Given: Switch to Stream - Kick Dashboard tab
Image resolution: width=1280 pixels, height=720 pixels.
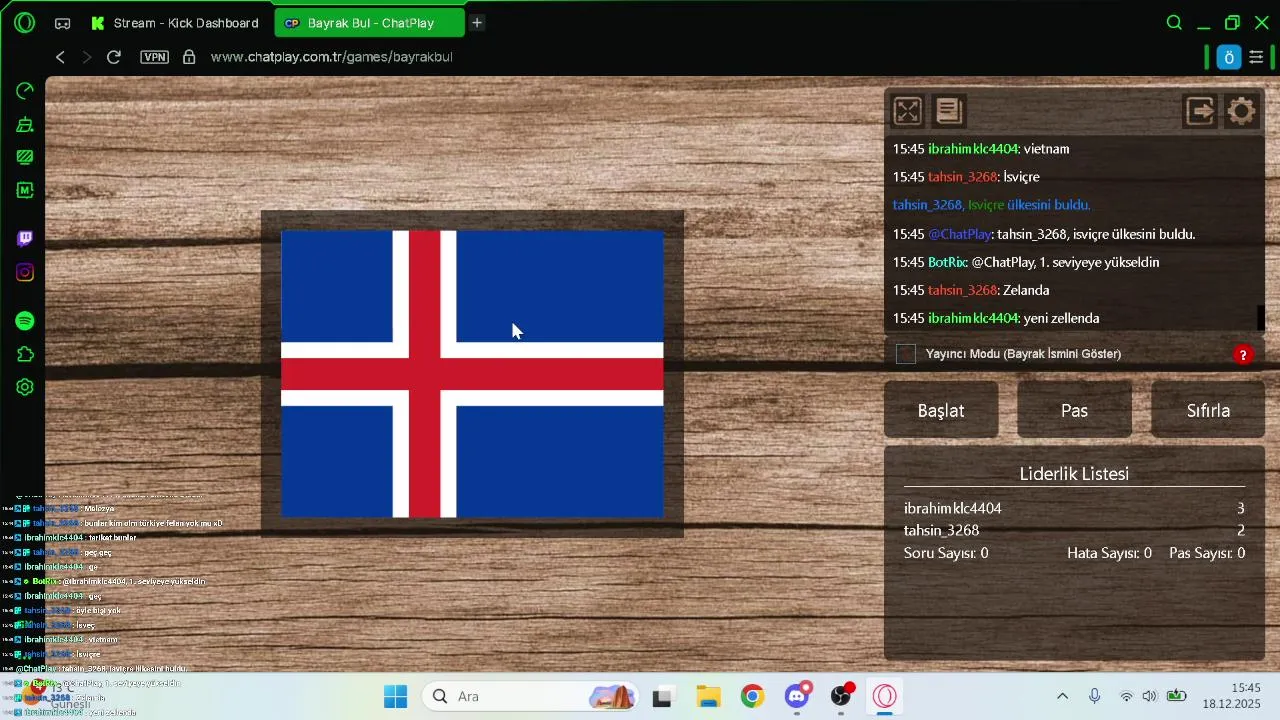Looking at the screenshot, I should [175, 23].
